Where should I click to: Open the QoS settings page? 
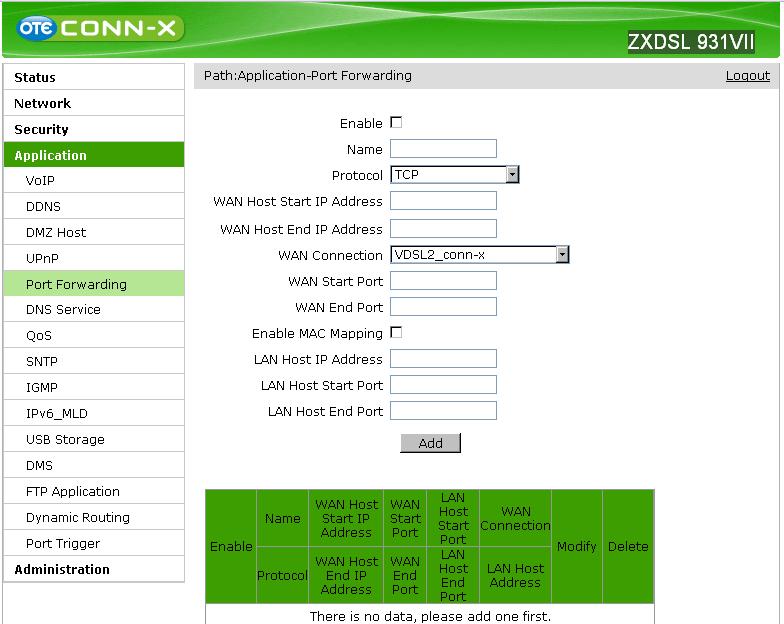coord(94,336)
